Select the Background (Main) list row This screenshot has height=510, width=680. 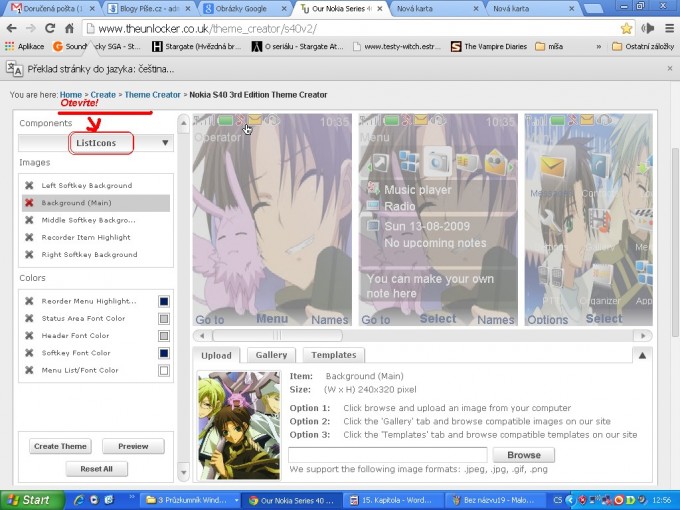pyautogui.click(x=96, y=203)
